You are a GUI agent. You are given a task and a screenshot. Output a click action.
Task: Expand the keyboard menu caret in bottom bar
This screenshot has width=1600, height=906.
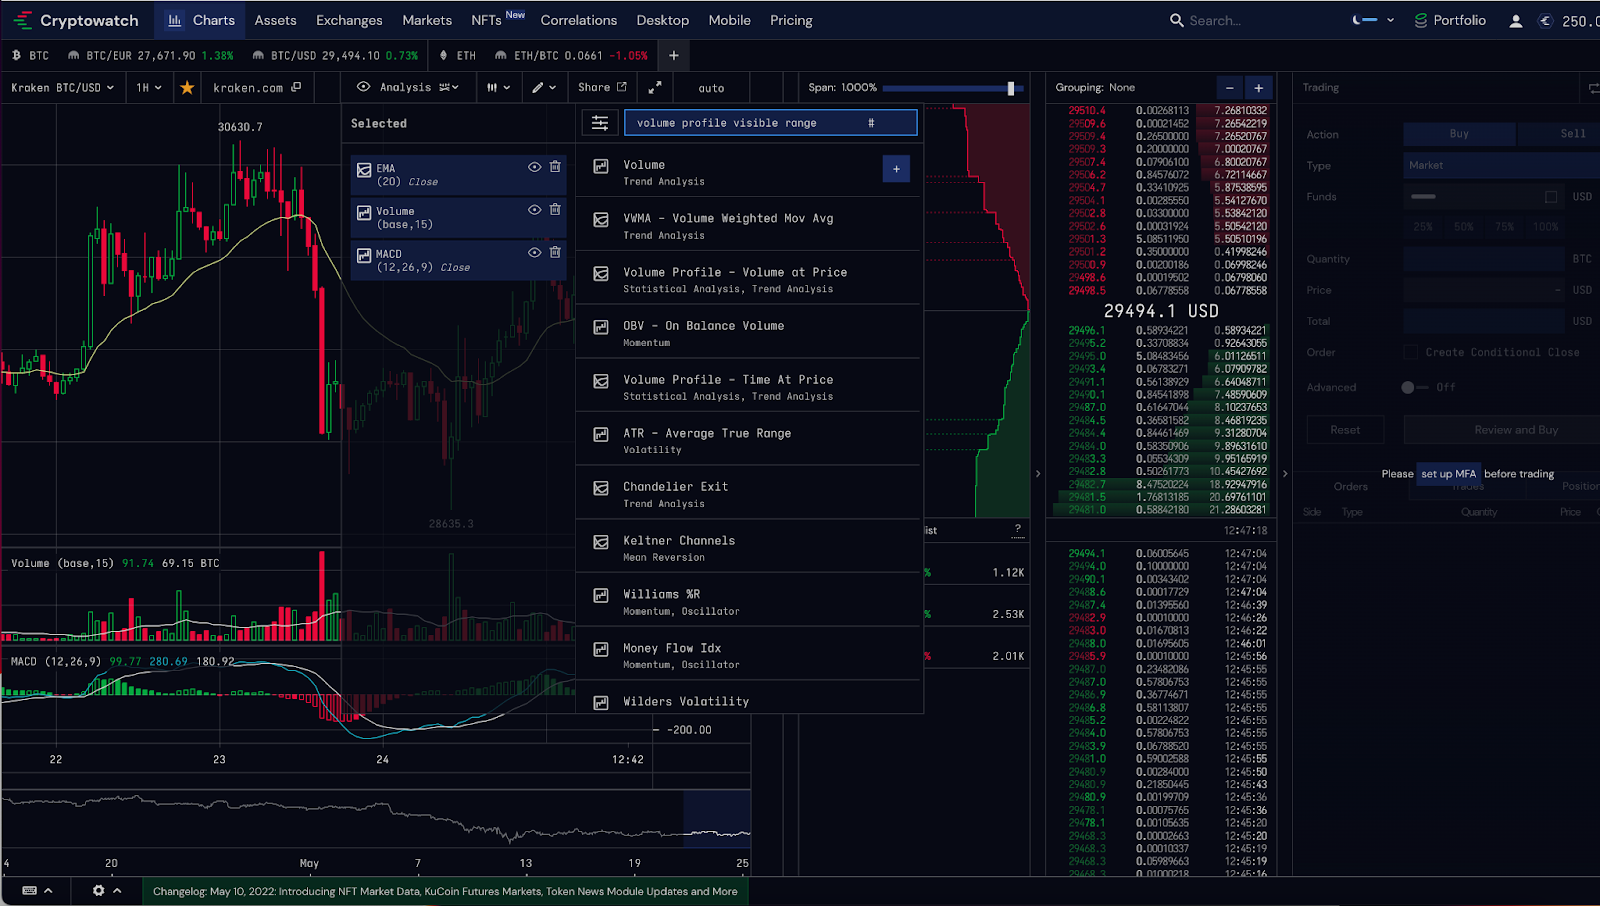click(x=48, y=890)
